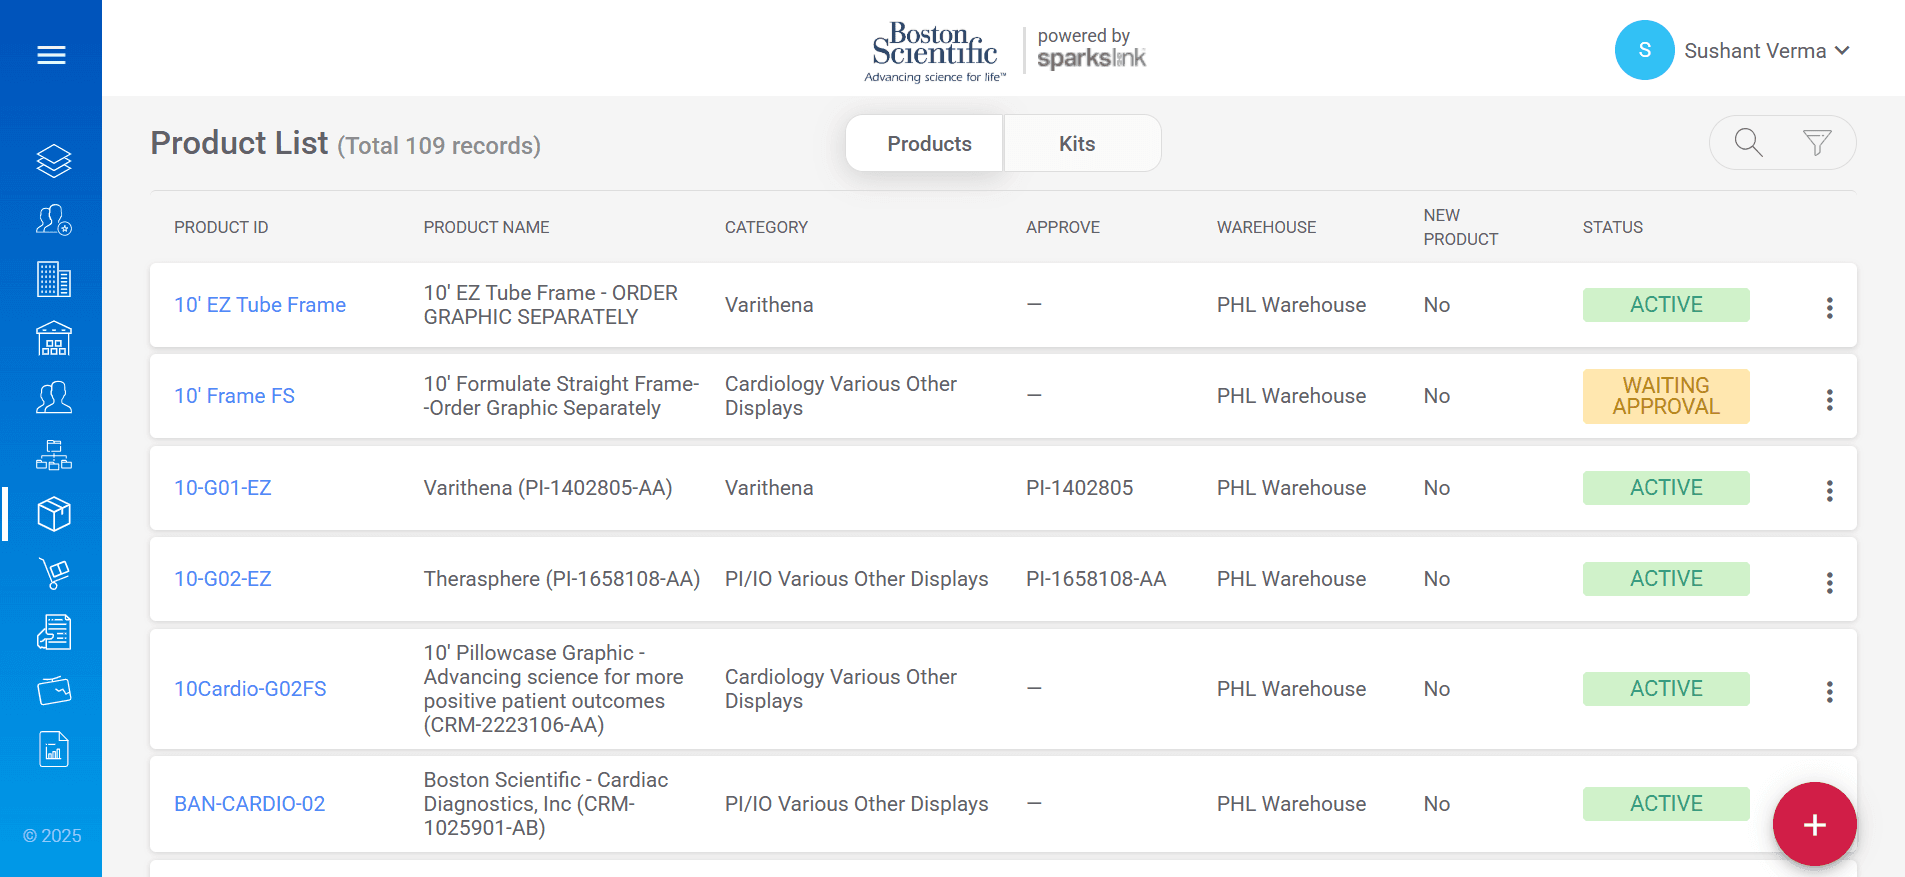Click the ACTIVE badge for BAN-CARDIO-02
1905x877 pixels.
tap(1666, 804)
